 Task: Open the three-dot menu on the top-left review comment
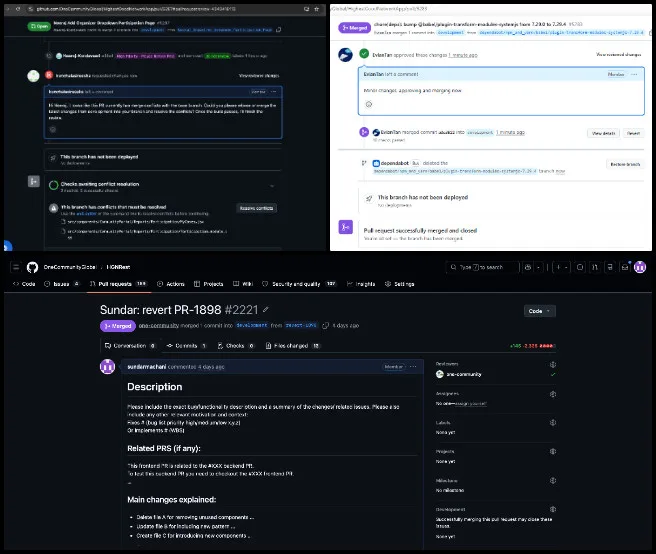(x=274, y=92)
